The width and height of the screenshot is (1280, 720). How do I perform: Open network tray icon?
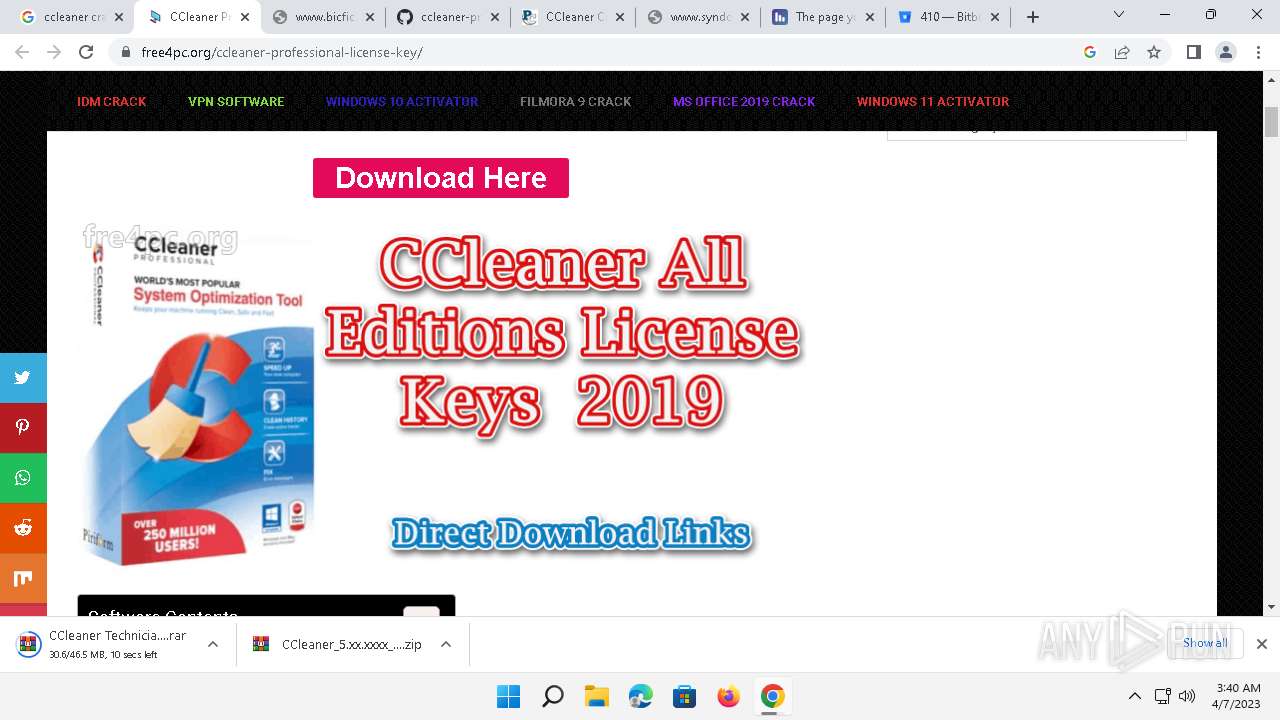1162,696
